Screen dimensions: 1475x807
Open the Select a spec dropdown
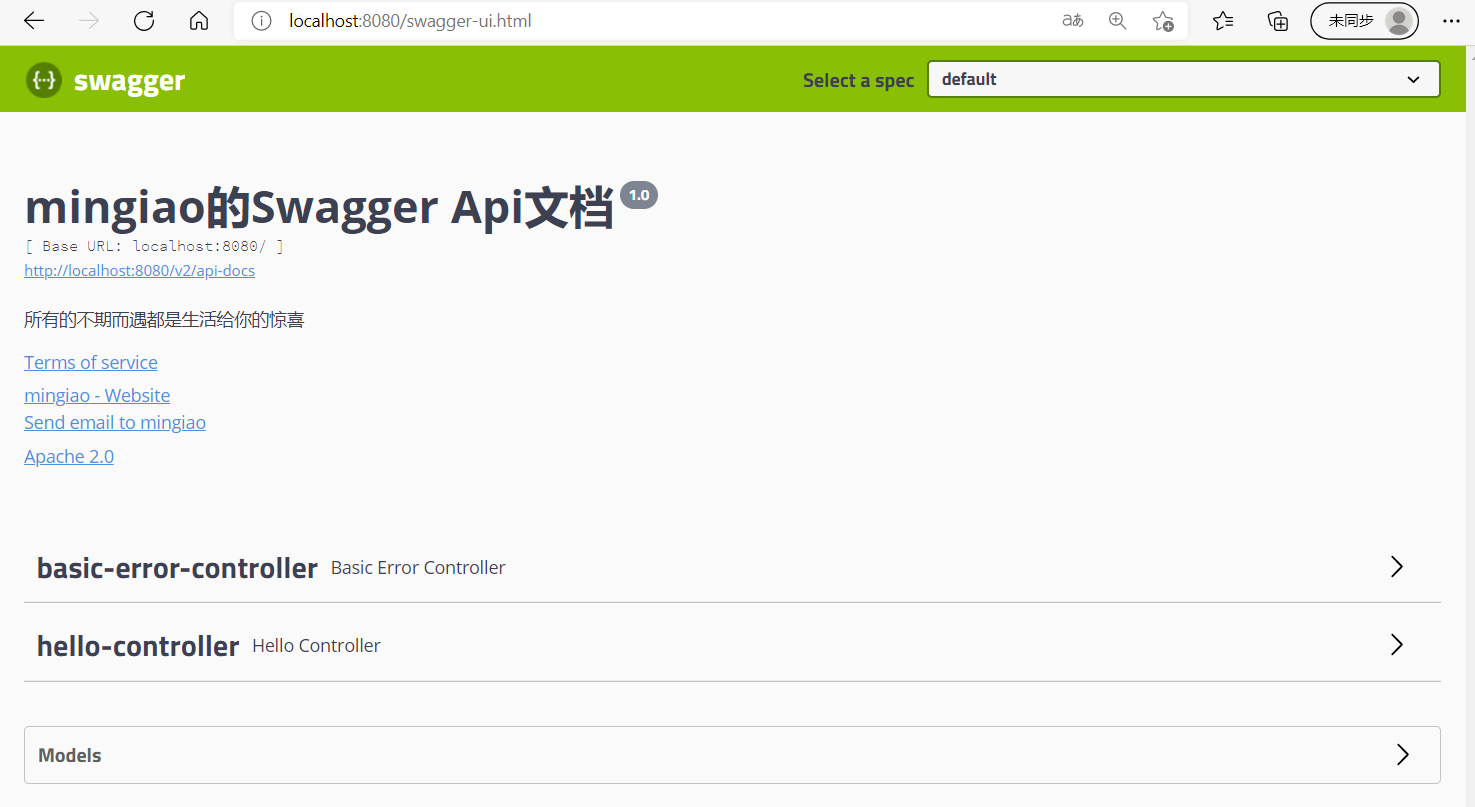[x=1184, y=79]
